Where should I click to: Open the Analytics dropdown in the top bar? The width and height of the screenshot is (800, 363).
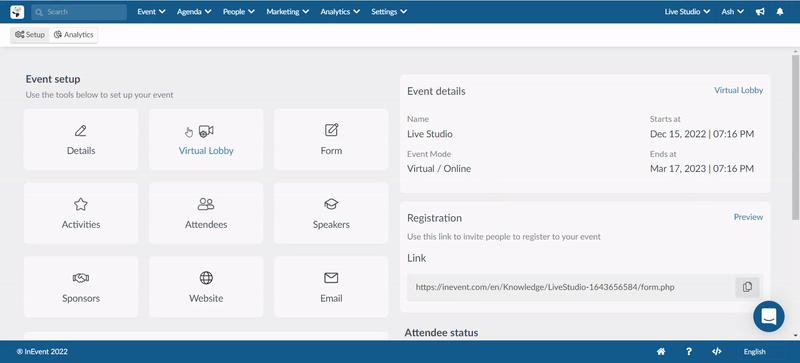coord(340,12)
